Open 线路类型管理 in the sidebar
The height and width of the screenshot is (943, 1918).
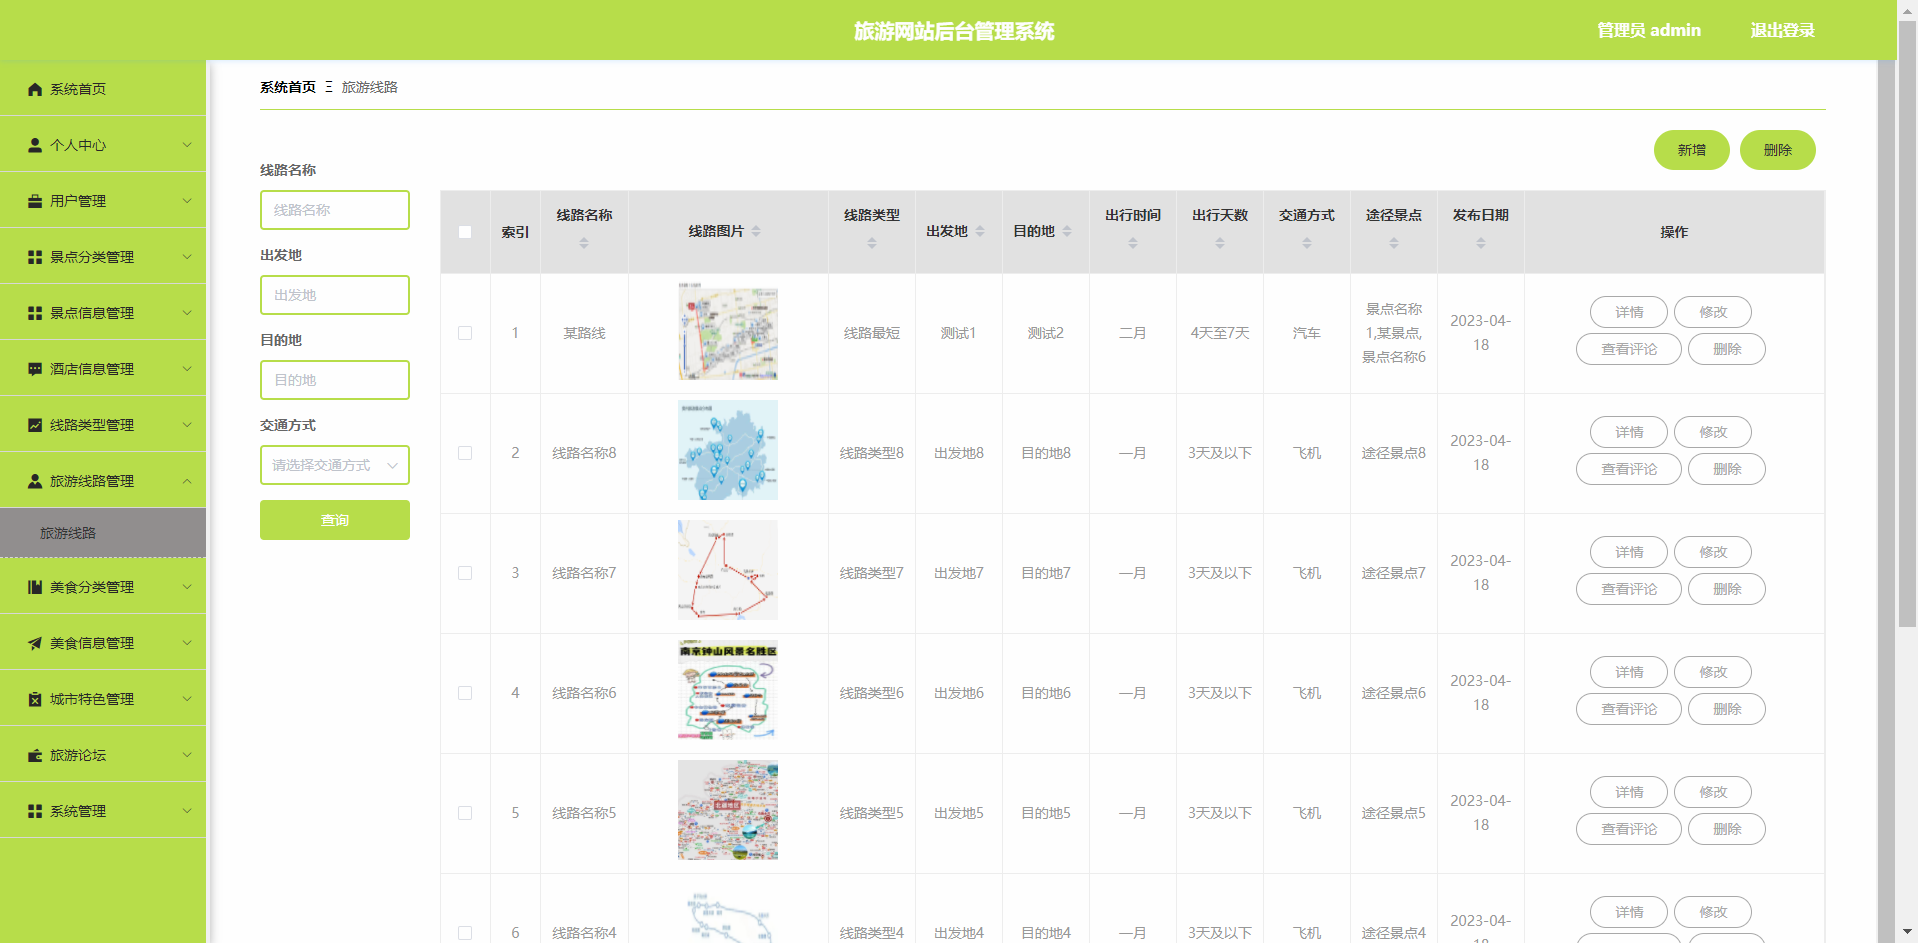103,425
